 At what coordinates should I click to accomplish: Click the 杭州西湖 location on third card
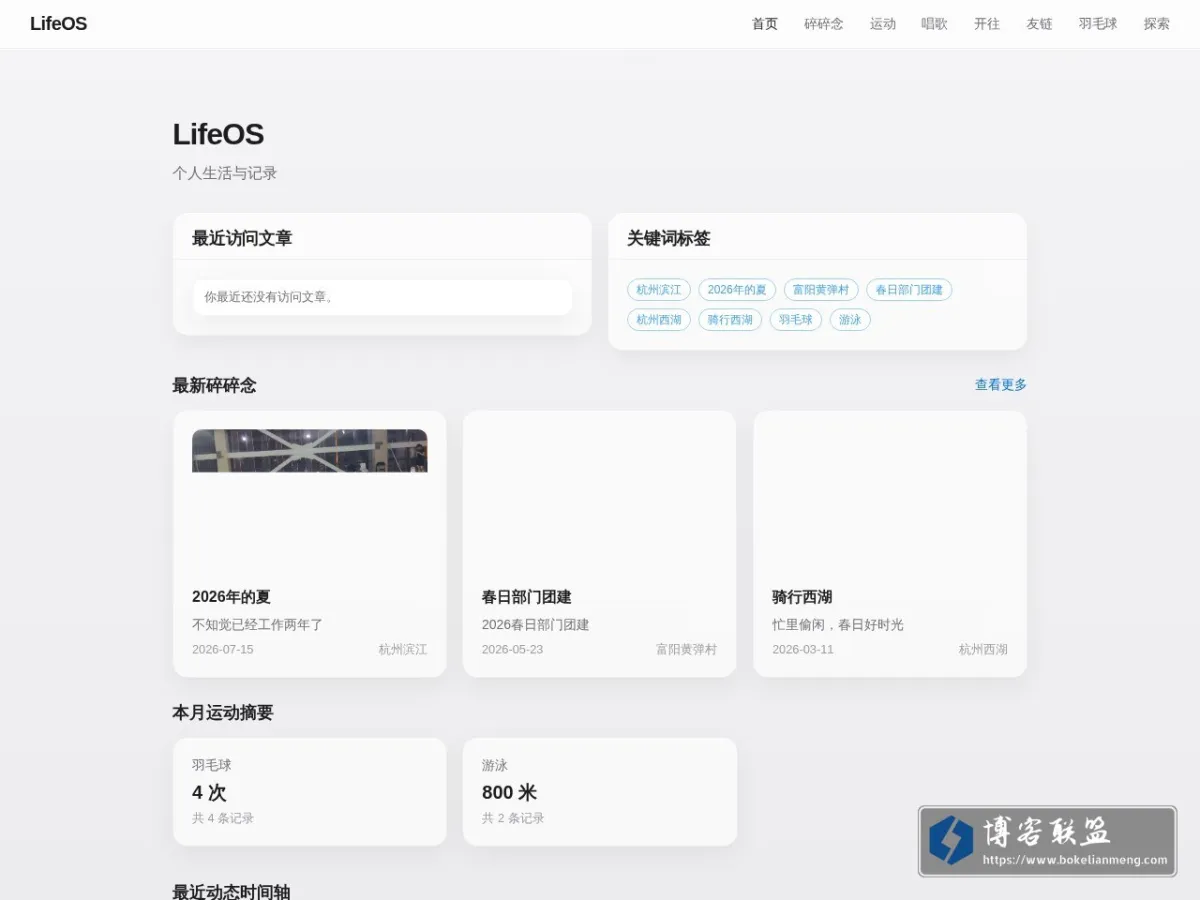[983, 650]
